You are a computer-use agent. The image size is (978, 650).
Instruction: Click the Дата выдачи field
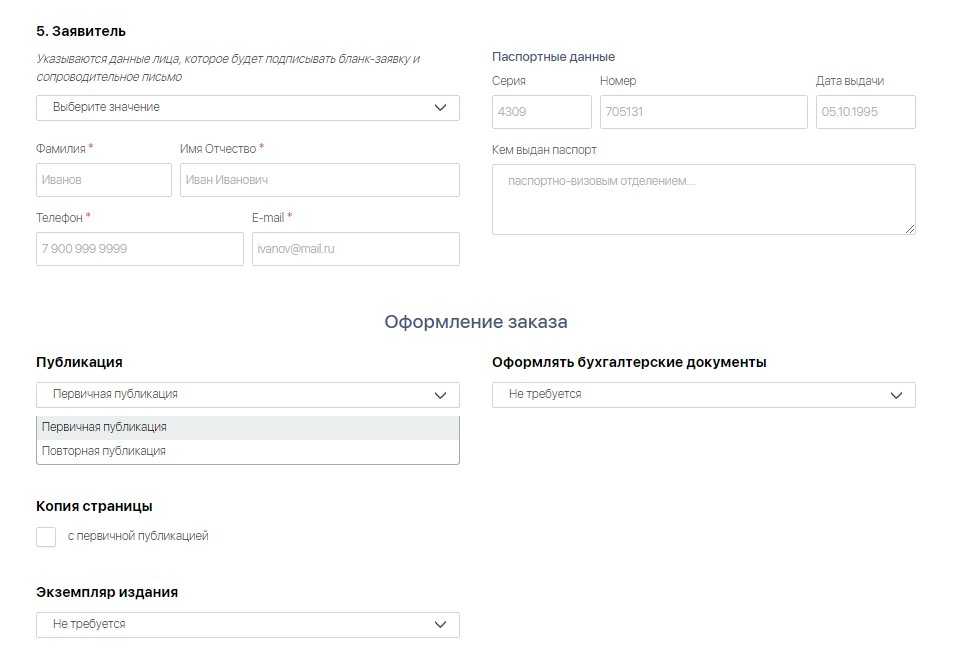[865, 112]
